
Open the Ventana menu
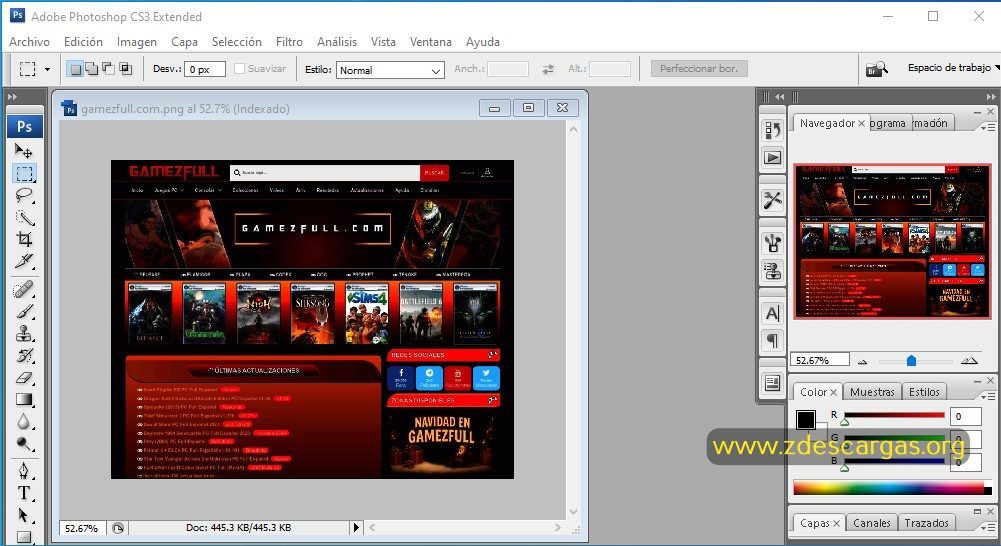[430, 42]
